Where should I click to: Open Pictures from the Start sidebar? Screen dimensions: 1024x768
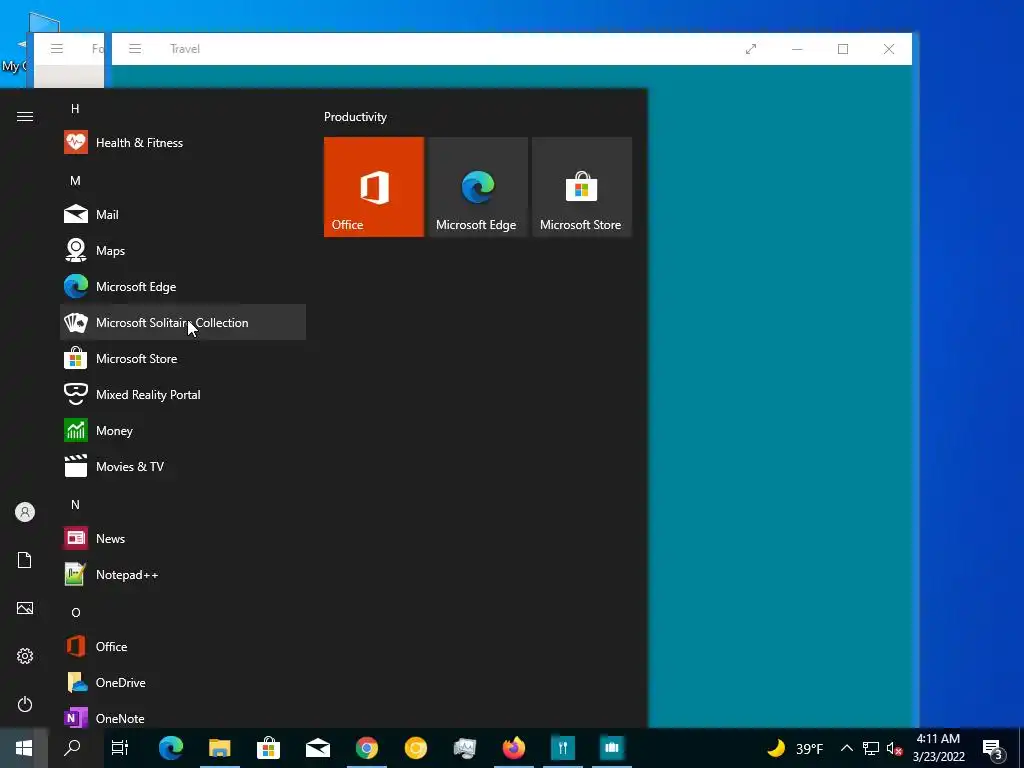coord(25,608)
